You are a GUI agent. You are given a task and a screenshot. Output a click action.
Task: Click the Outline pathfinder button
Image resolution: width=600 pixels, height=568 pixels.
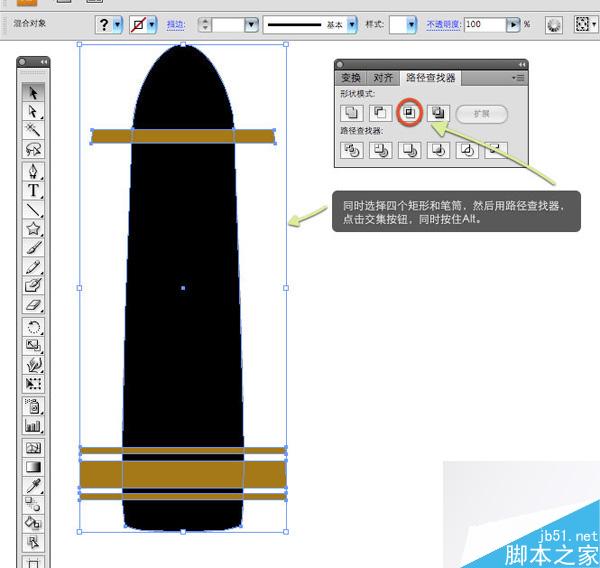[x=467, y=150]
